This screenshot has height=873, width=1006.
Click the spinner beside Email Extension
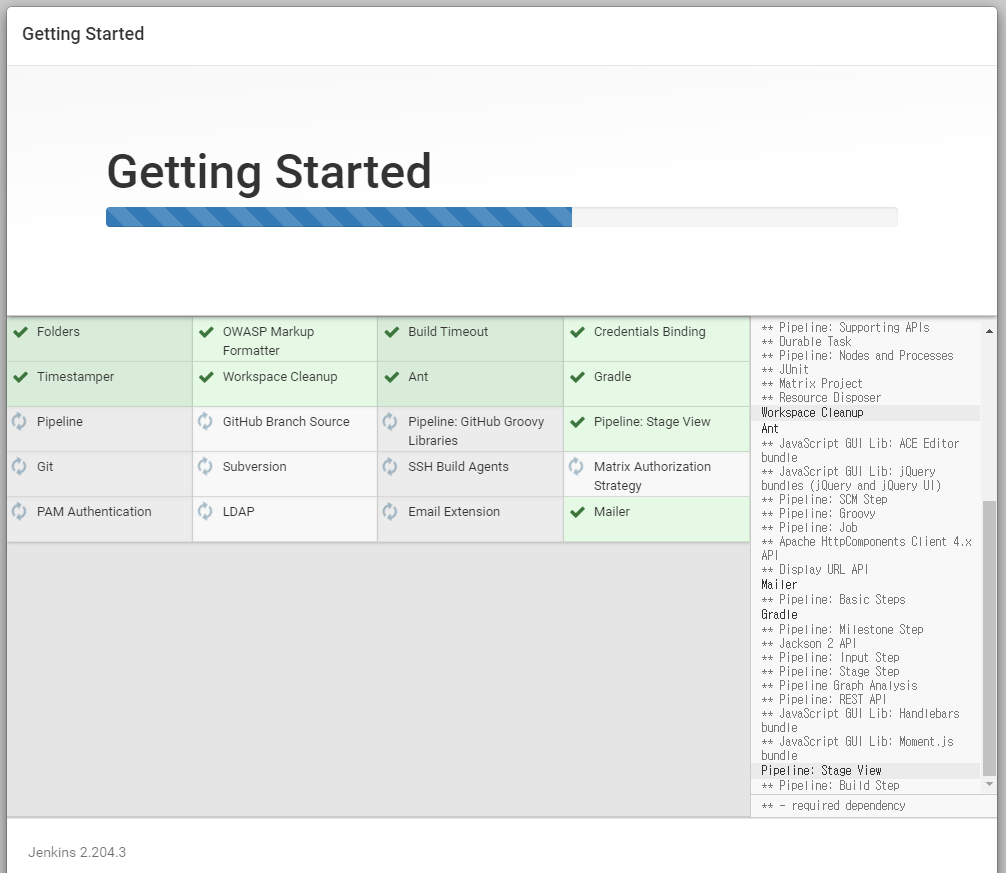pos(390,511)
